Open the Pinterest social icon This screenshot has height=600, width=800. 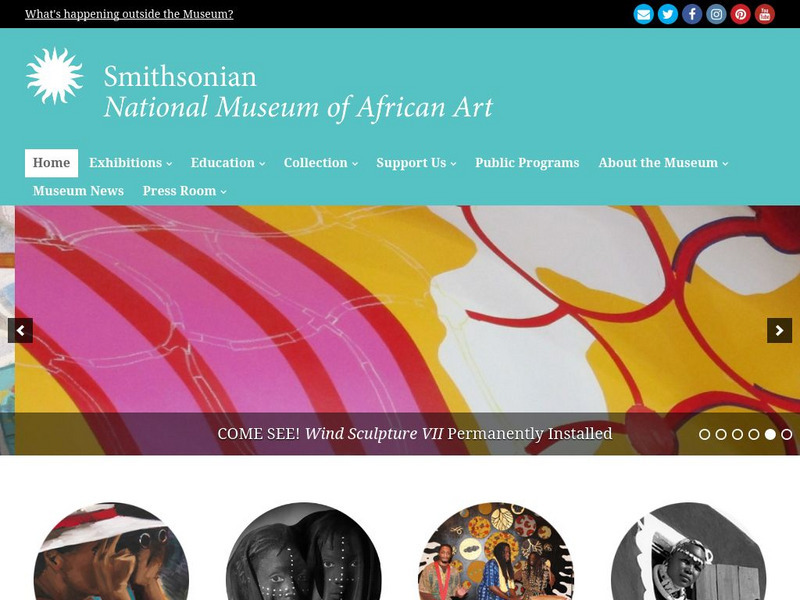click(x=740, y=14)
